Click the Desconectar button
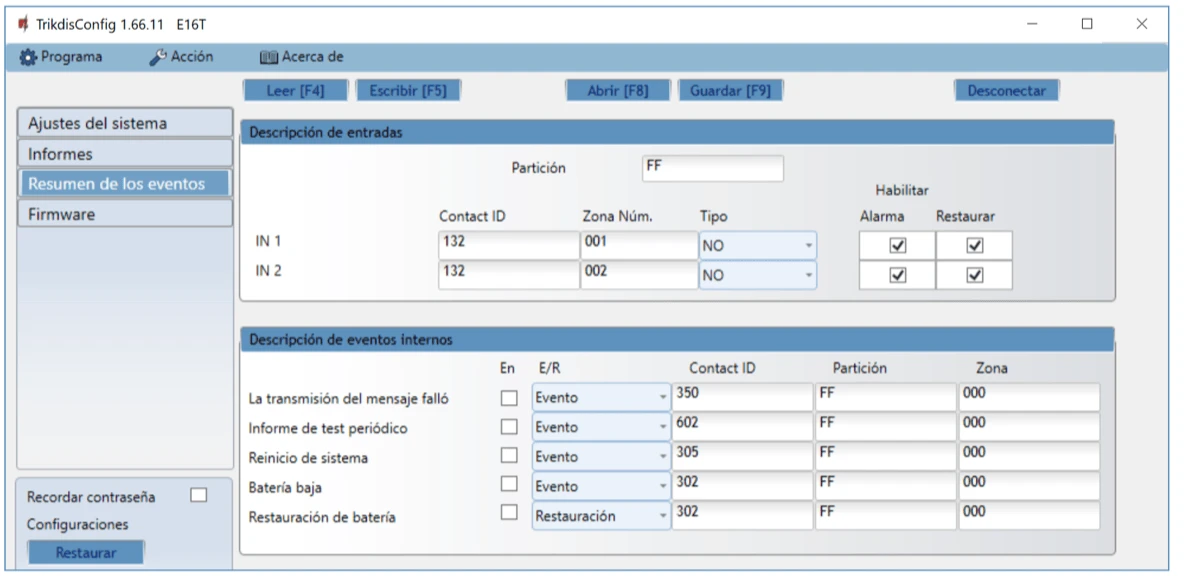The image size is (1200, 576). [1006, 91]
